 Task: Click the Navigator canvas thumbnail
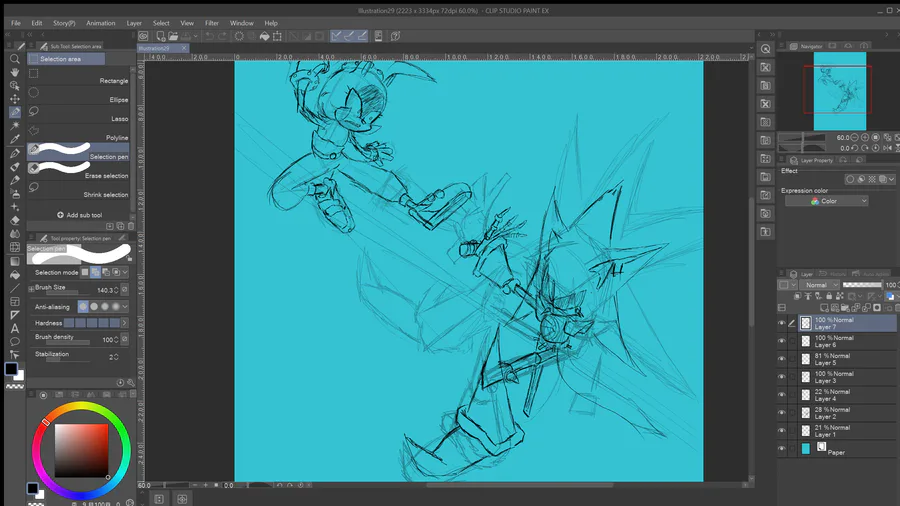pyautogui.click(x=839, y=91)
